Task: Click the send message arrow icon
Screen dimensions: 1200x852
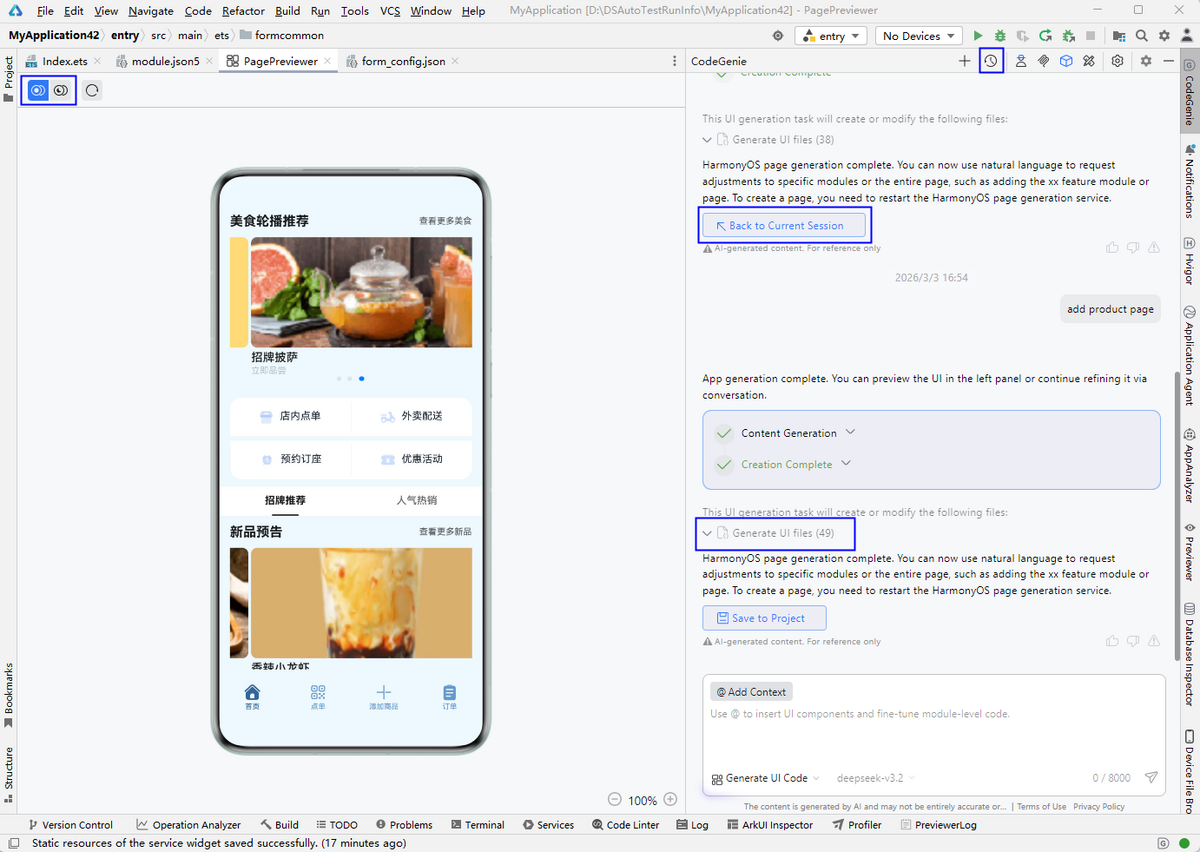Action: [x=1151, y=778]
